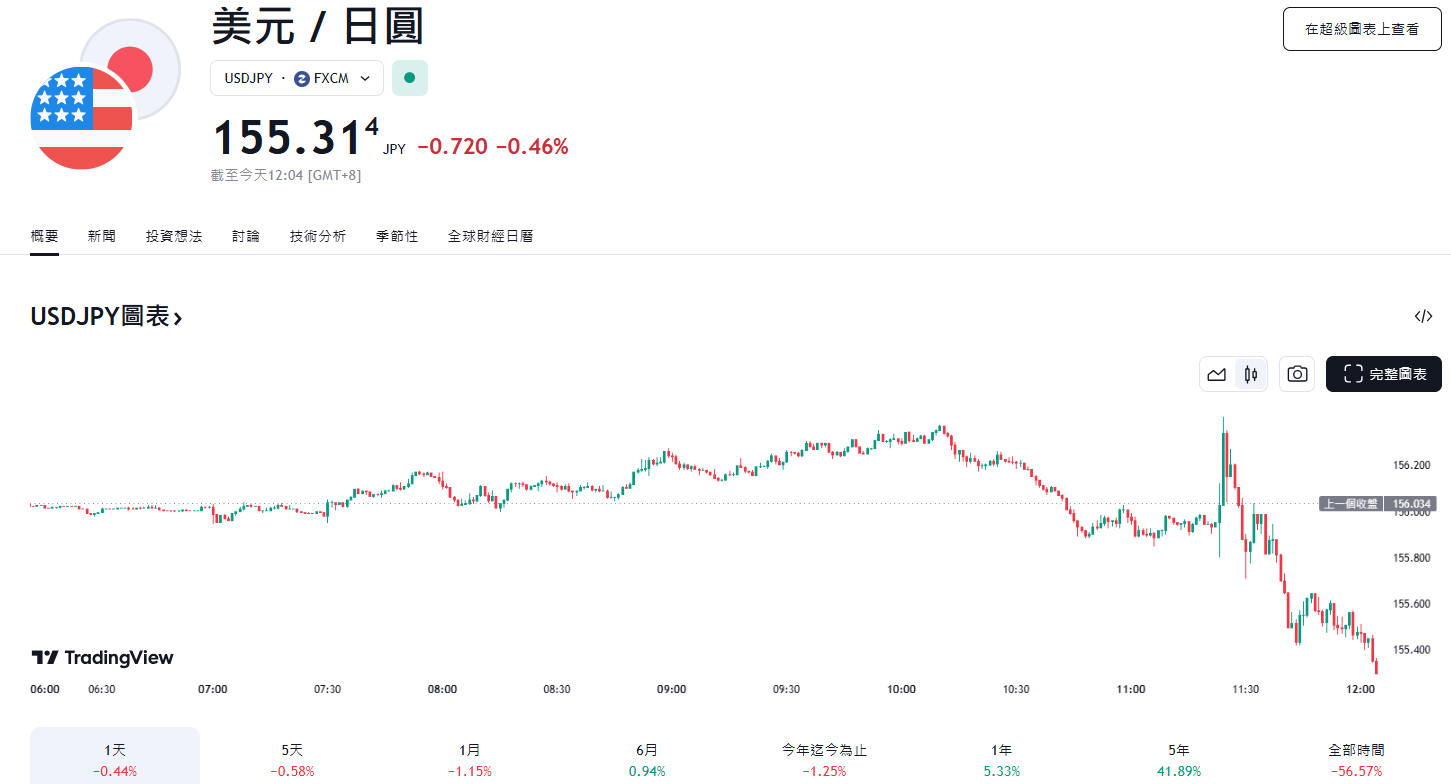Image resolution: width=1451 pixels, height=784 pixels.
Task: Click the USD/JPY flag logo
Action: pyautogui.click(x=105, y=94)
